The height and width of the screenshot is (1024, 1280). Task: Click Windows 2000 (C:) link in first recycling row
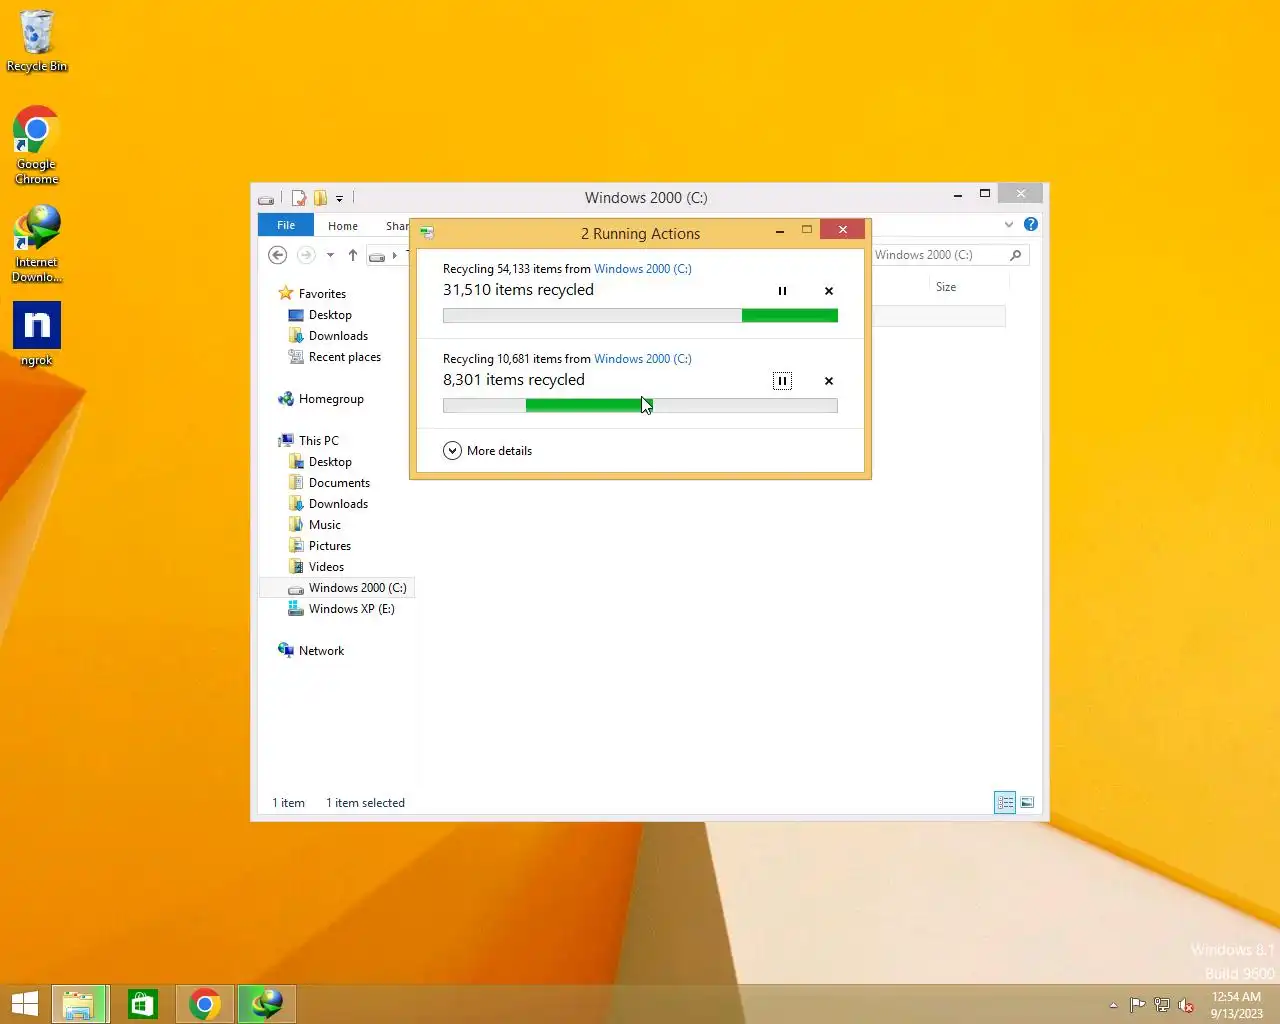point(643,269)
